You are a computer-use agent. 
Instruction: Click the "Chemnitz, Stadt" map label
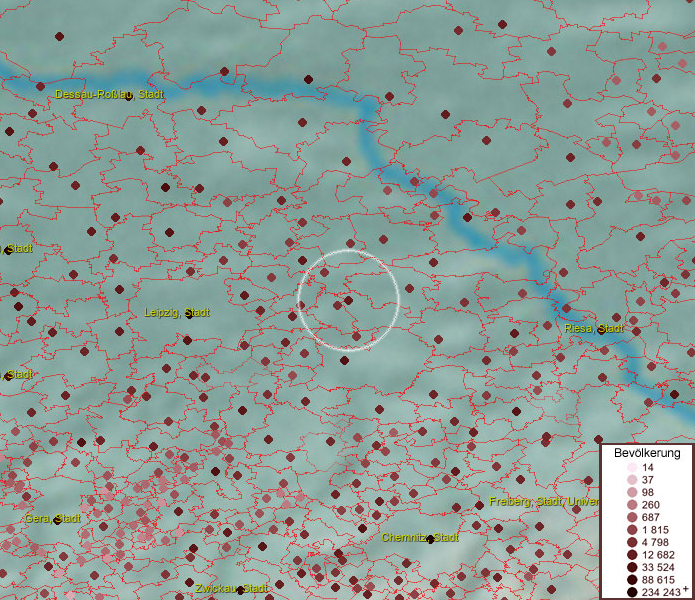point(420,538)
